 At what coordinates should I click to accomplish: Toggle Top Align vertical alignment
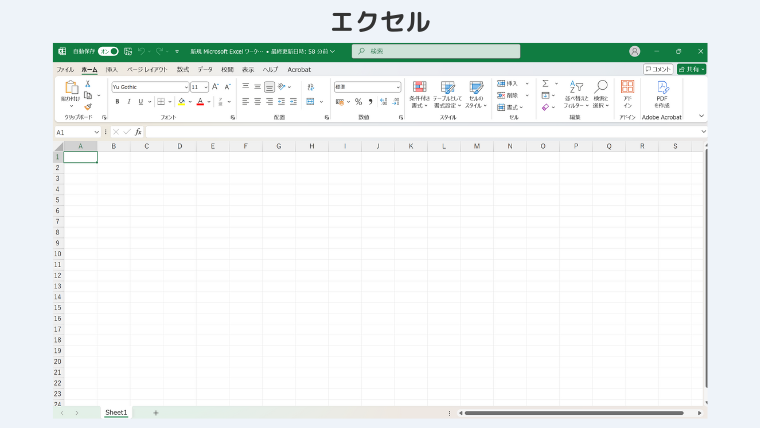[x=246, y=87]
